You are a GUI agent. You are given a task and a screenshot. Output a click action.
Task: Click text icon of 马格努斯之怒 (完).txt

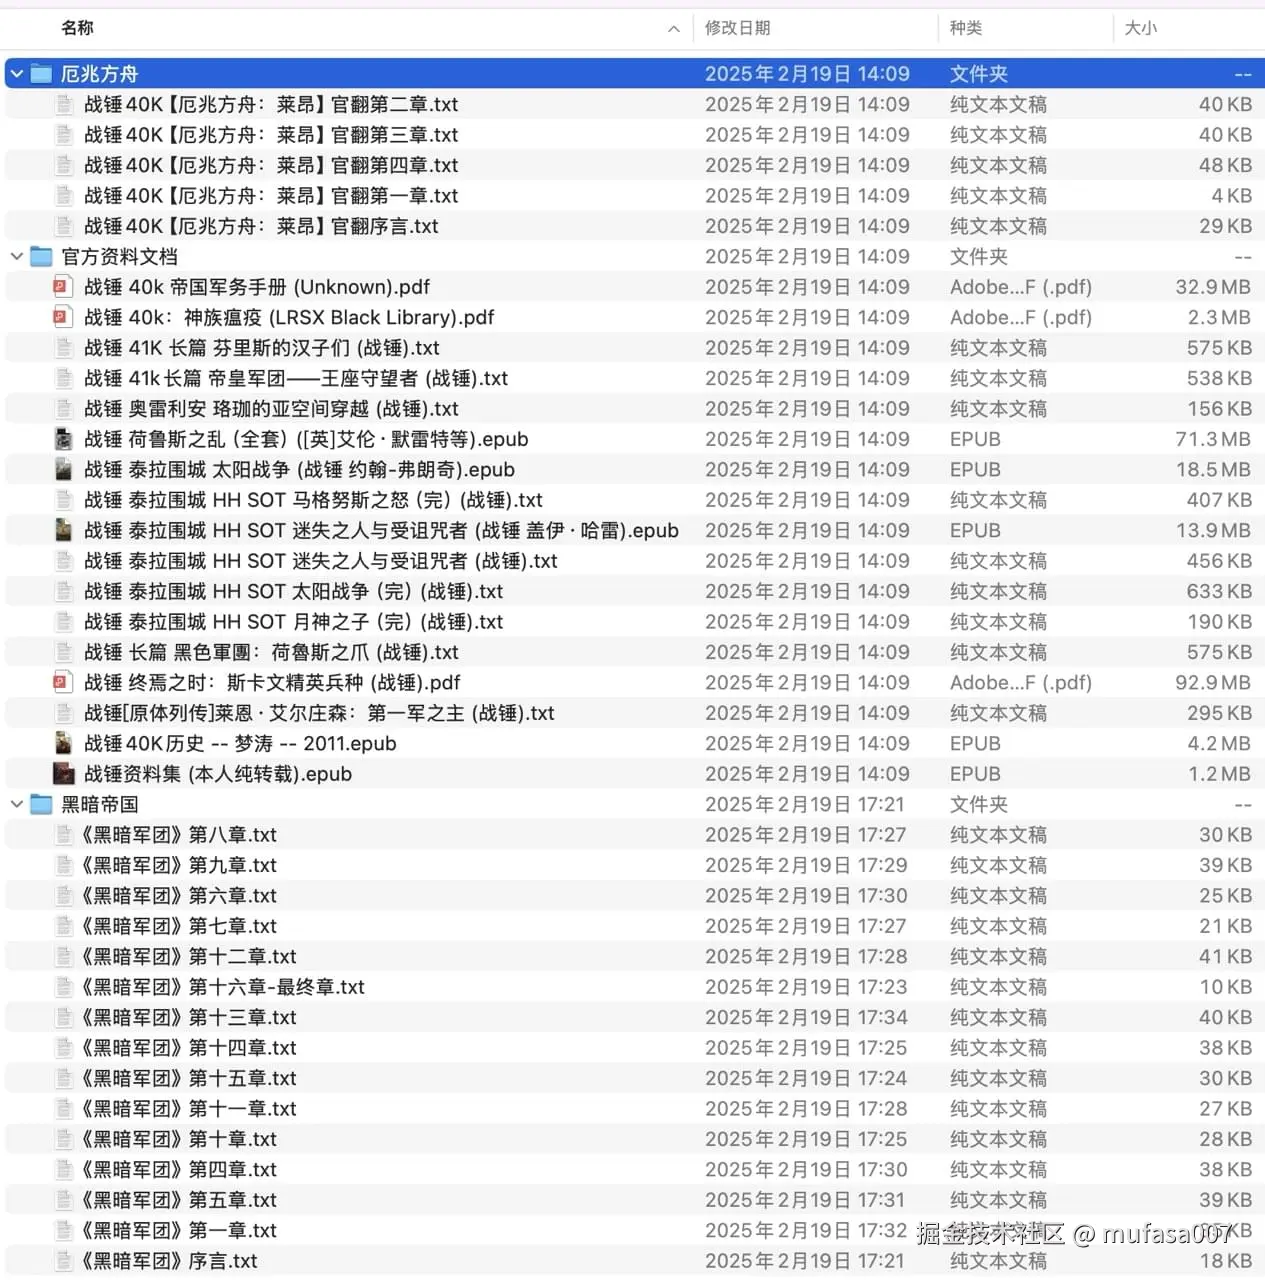click(64, 500)
